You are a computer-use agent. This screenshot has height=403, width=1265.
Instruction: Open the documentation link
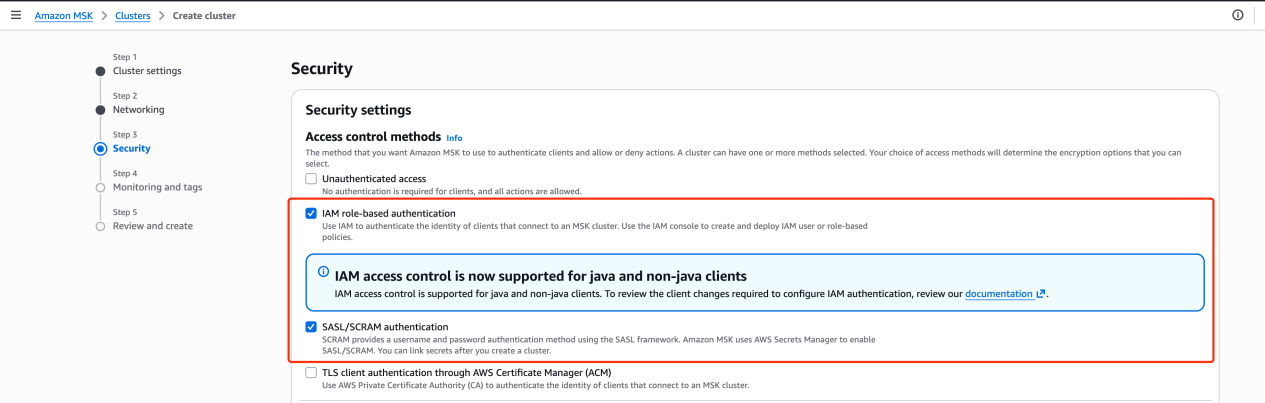click(x=999, y=294)
